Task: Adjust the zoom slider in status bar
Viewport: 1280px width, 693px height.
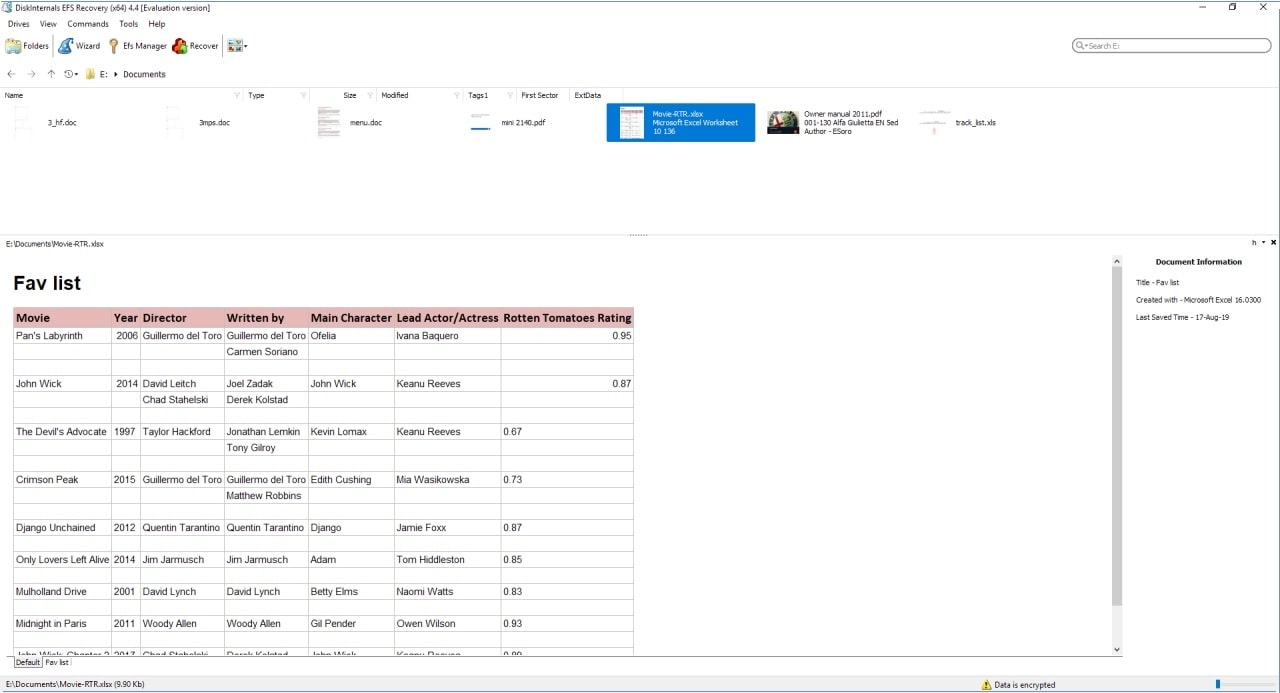Action: pyautogui.click(x=1218, y=684)
